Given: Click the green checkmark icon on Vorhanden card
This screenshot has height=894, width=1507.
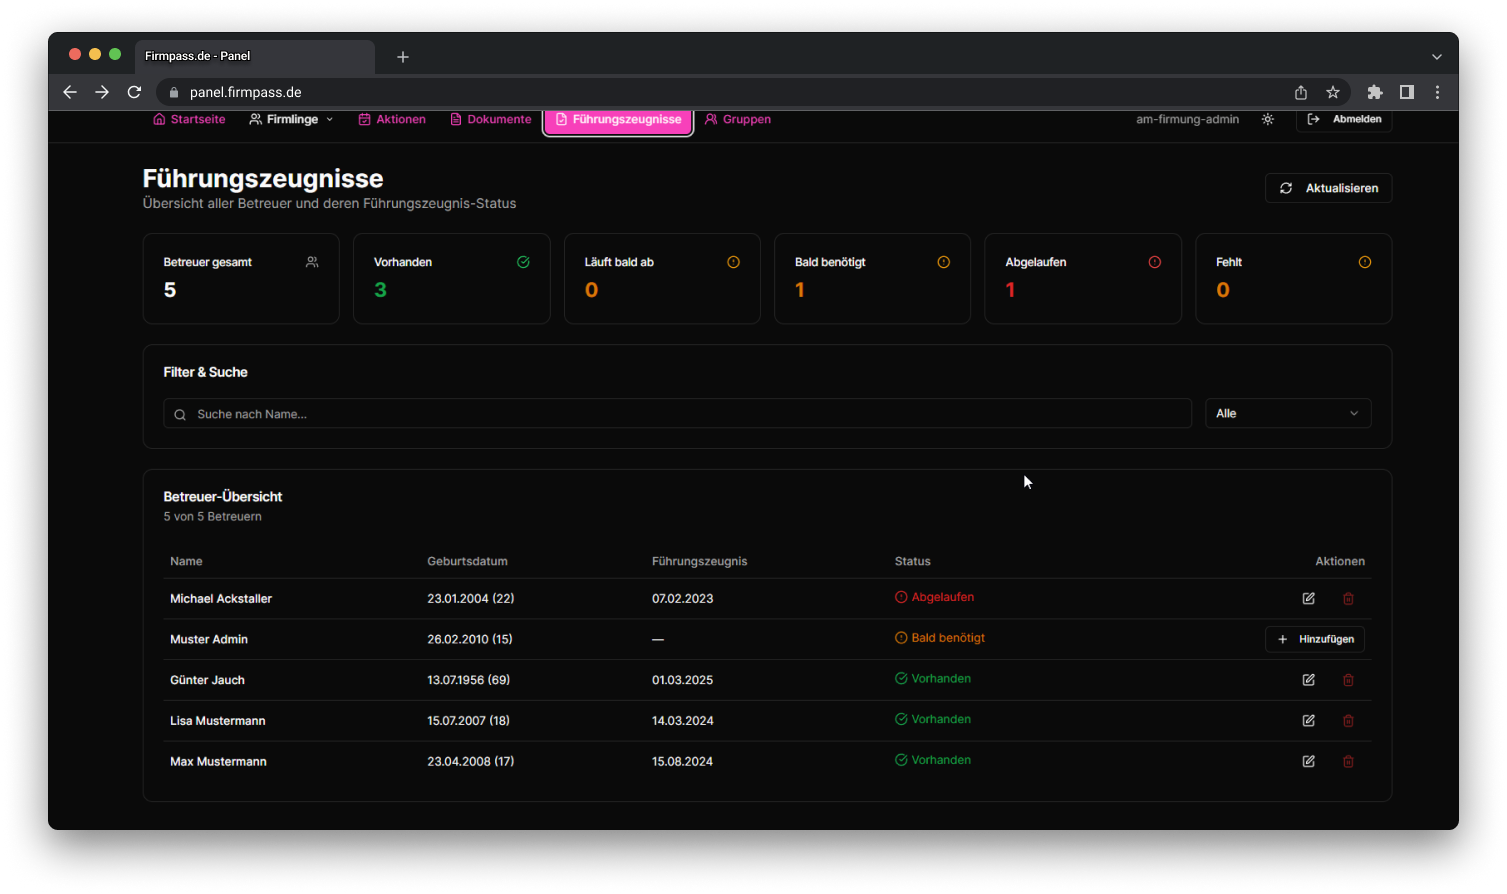Looking at the screenshot, I should point(523,261).
